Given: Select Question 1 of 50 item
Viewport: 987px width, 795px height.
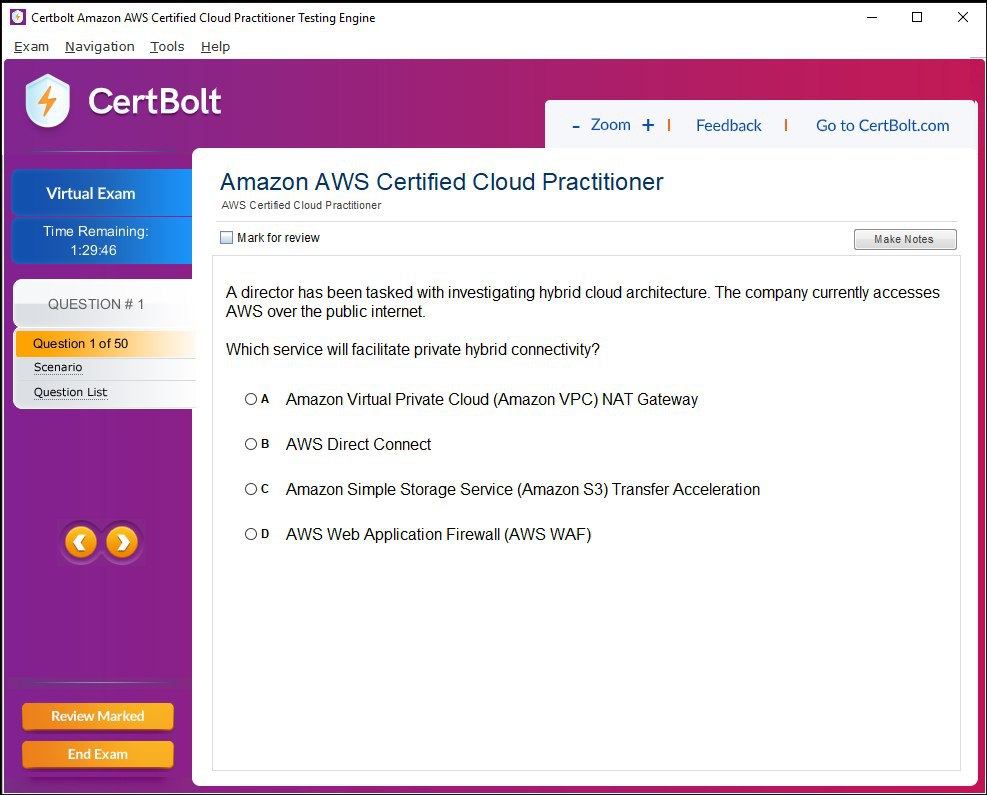Looking at the screenshot, I should (x=106, y=344).
